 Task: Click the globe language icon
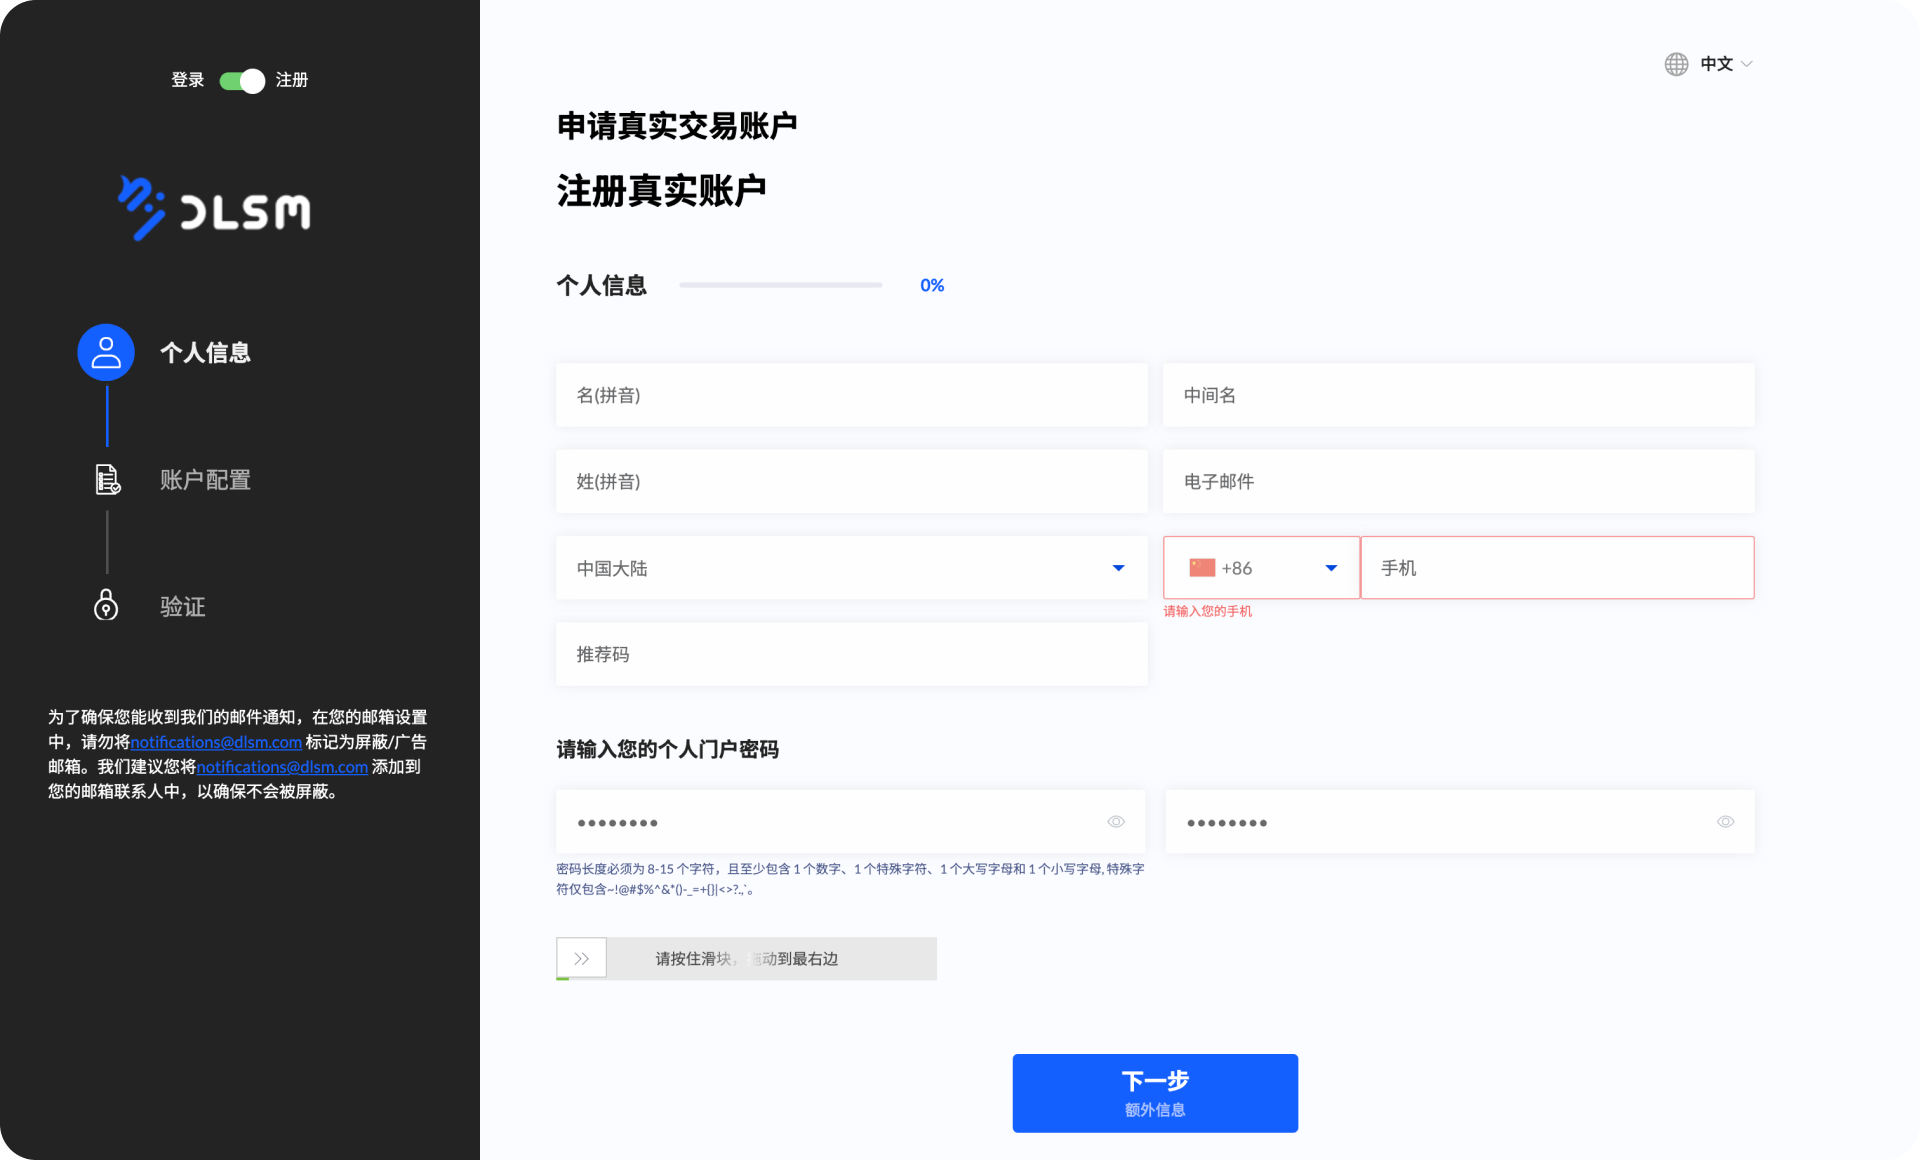tap(1676, 63)
